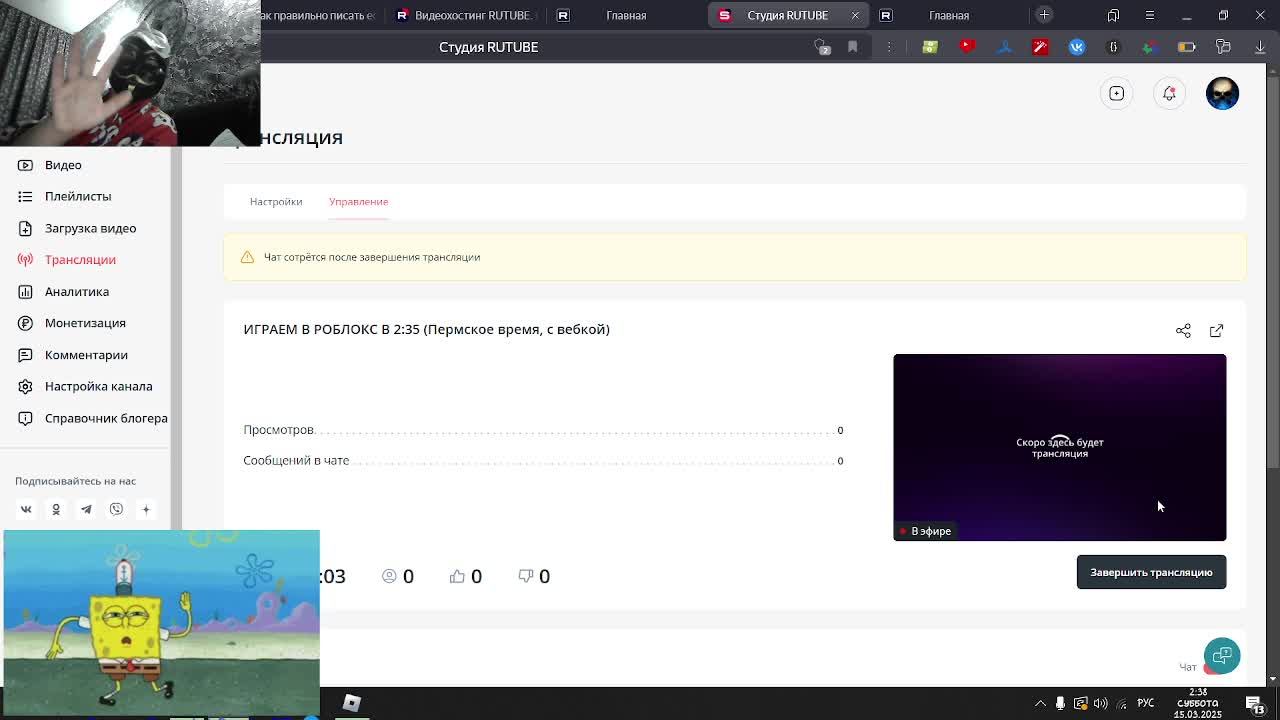Open the Odnoklassniki social link

[x=56, y=509]
